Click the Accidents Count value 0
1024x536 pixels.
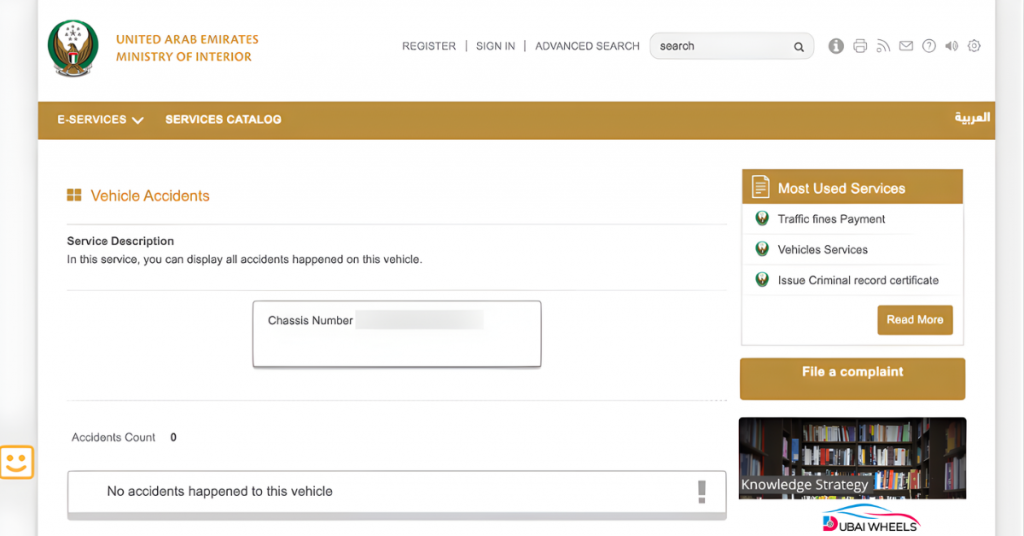tap(173, 437)
